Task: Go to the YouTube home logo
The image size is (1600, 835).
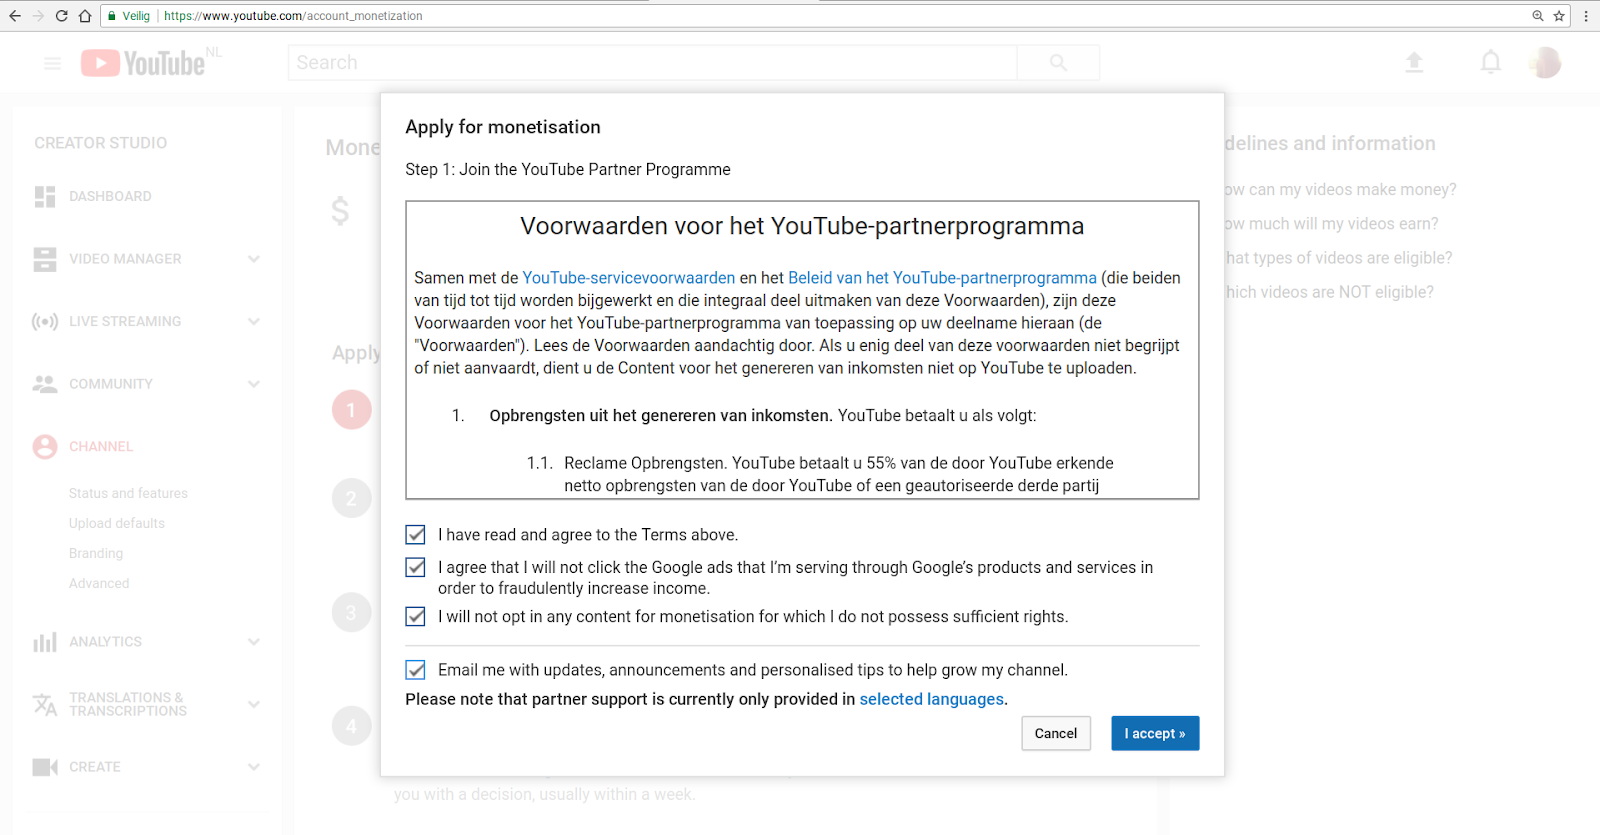Action: 144,63
